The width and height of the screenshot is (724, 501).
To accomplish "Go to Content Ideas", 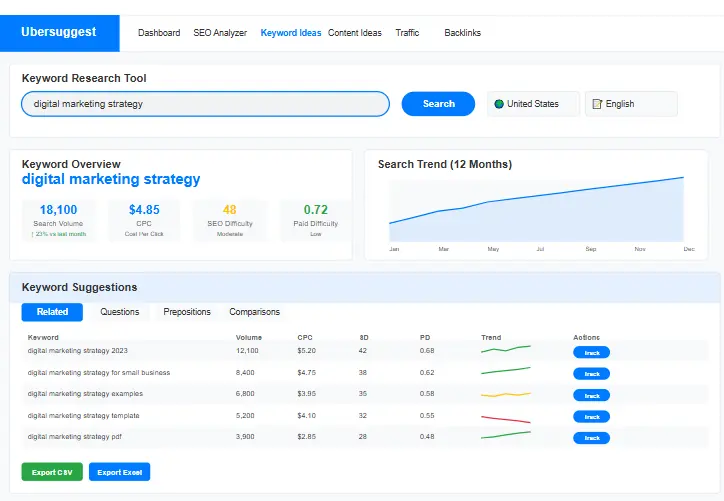I will (355, 33).
